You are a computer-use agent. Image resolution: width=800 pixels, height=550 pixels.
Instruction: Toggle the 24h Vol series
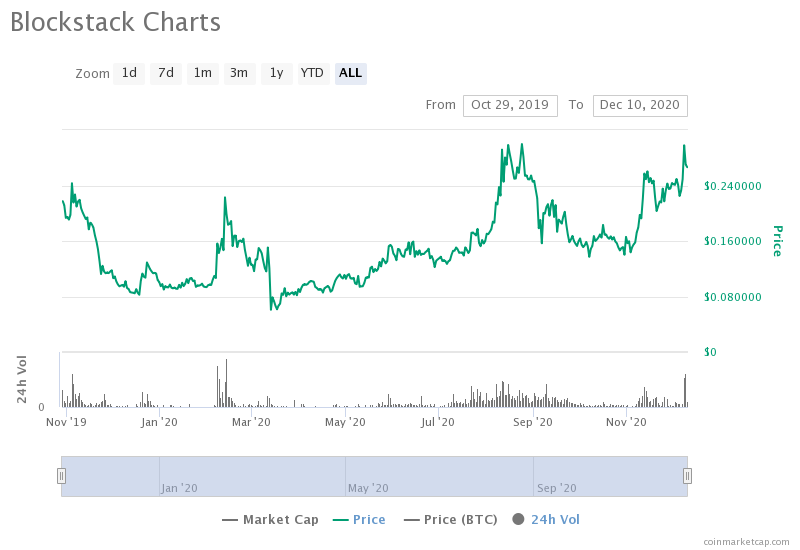click(555, 519)
